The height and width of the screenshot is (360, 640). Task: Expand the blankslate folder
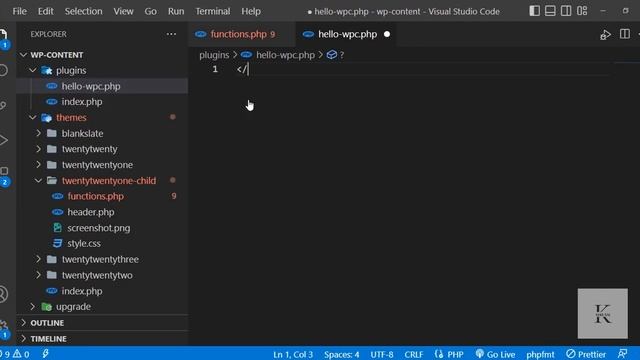pos(38,133)
